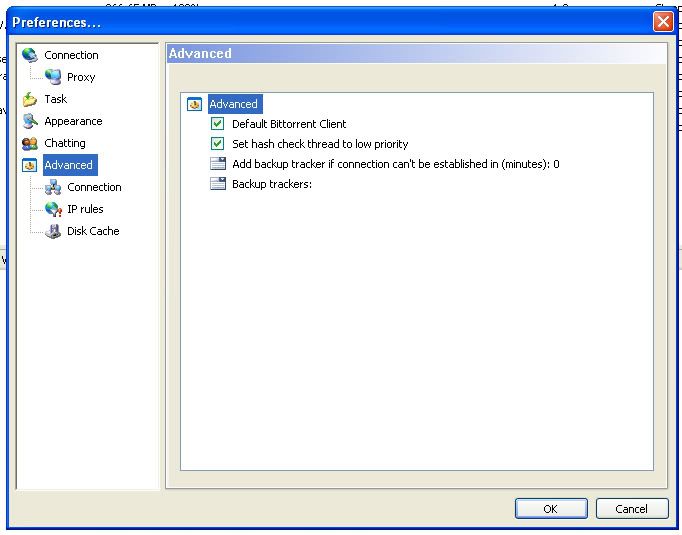Click the IP rules globe icon
This screenshot has width=682, height=535.
click(x=53, y=209)
